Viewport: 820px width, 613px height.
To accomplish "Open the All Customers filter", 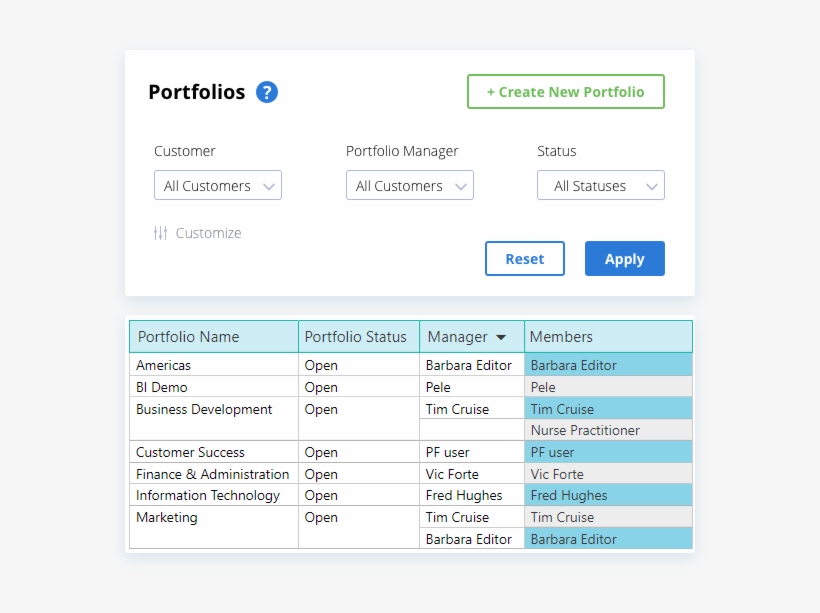I will (217, 185).
